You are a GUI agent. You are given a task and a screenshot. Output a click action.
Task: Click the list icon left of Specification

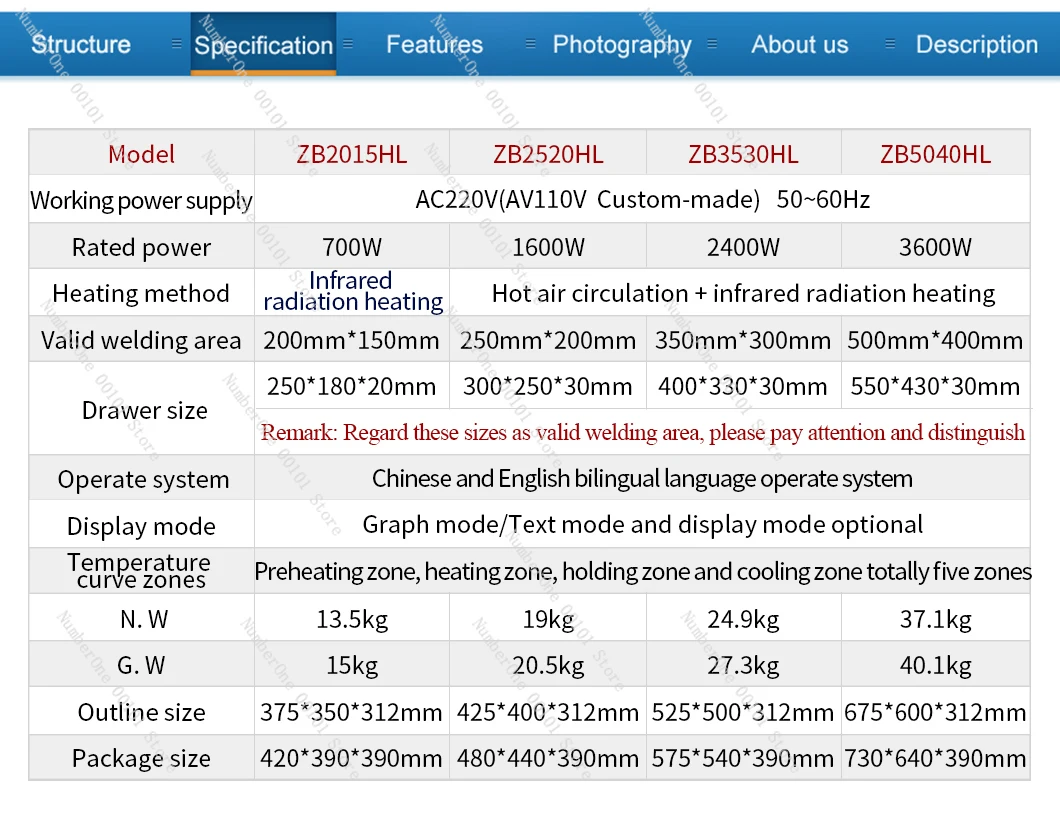[177, 44]
